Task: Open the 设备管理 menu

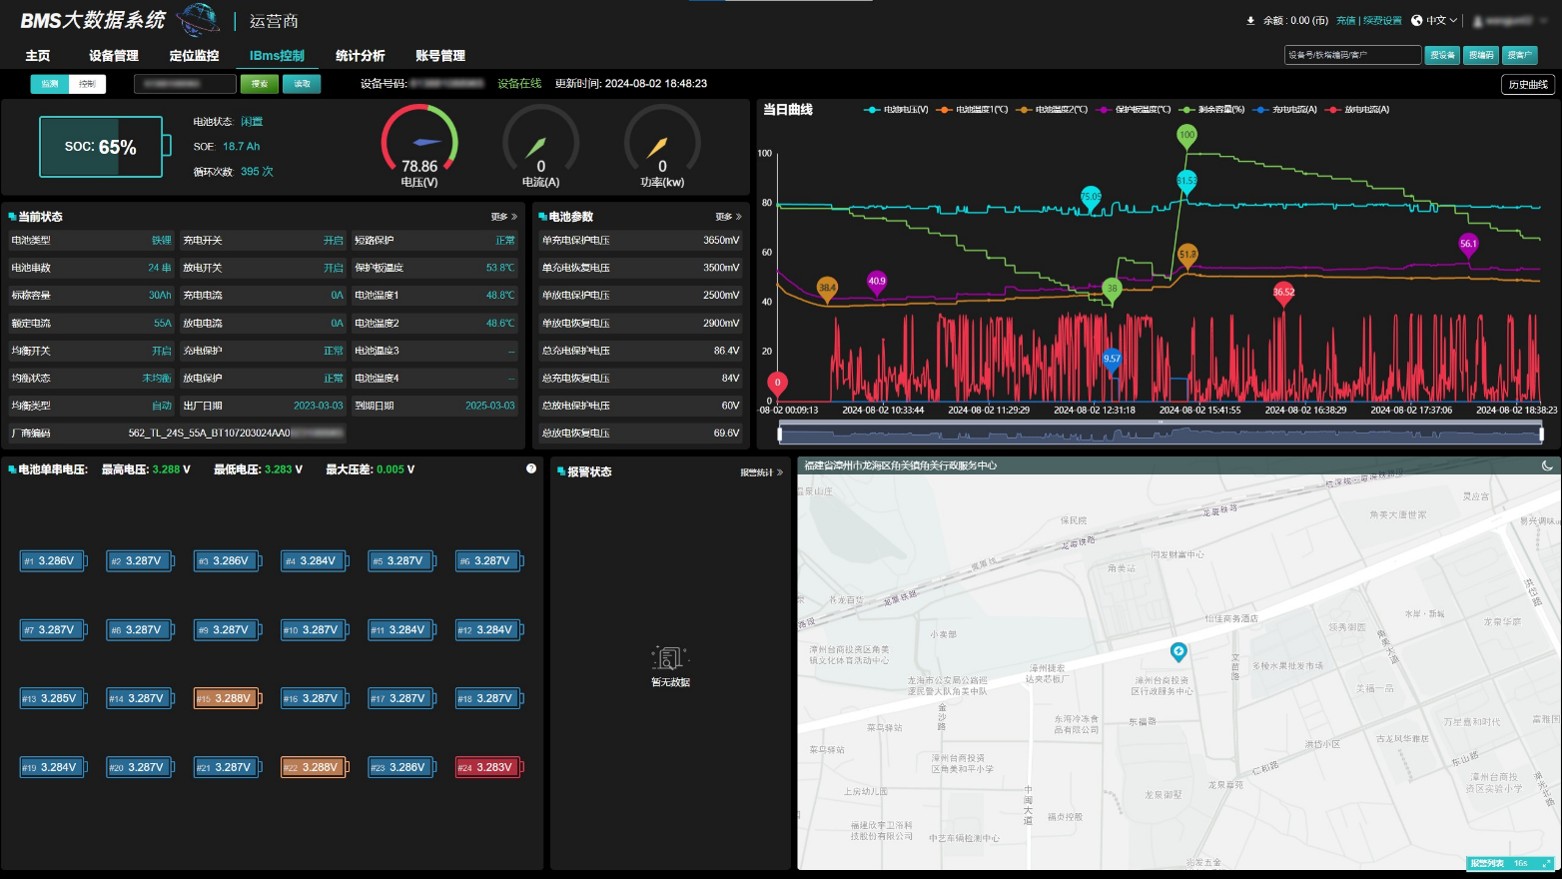Action: pyautogui.click(x=113, y=56)
